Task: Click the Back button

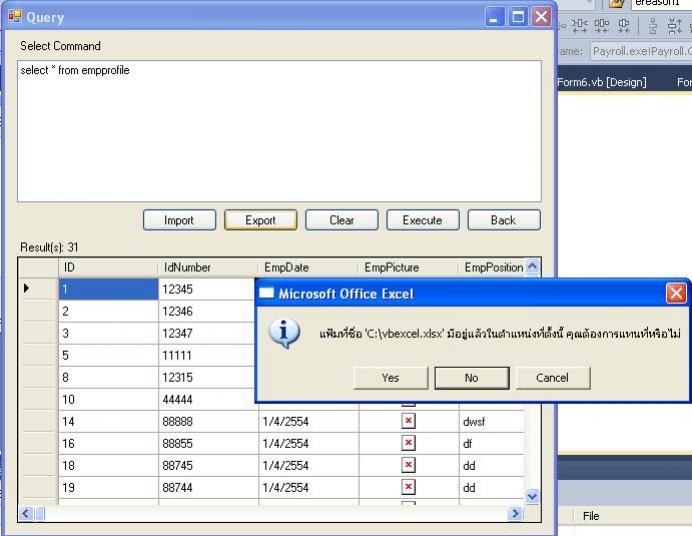Action: tap(503, 220)
